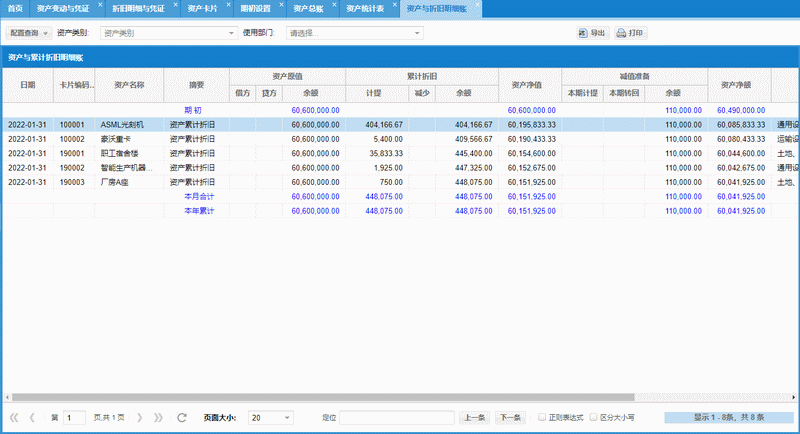Click the print icon button
This screenshot has width=800, height=434.
coord(631,33)
